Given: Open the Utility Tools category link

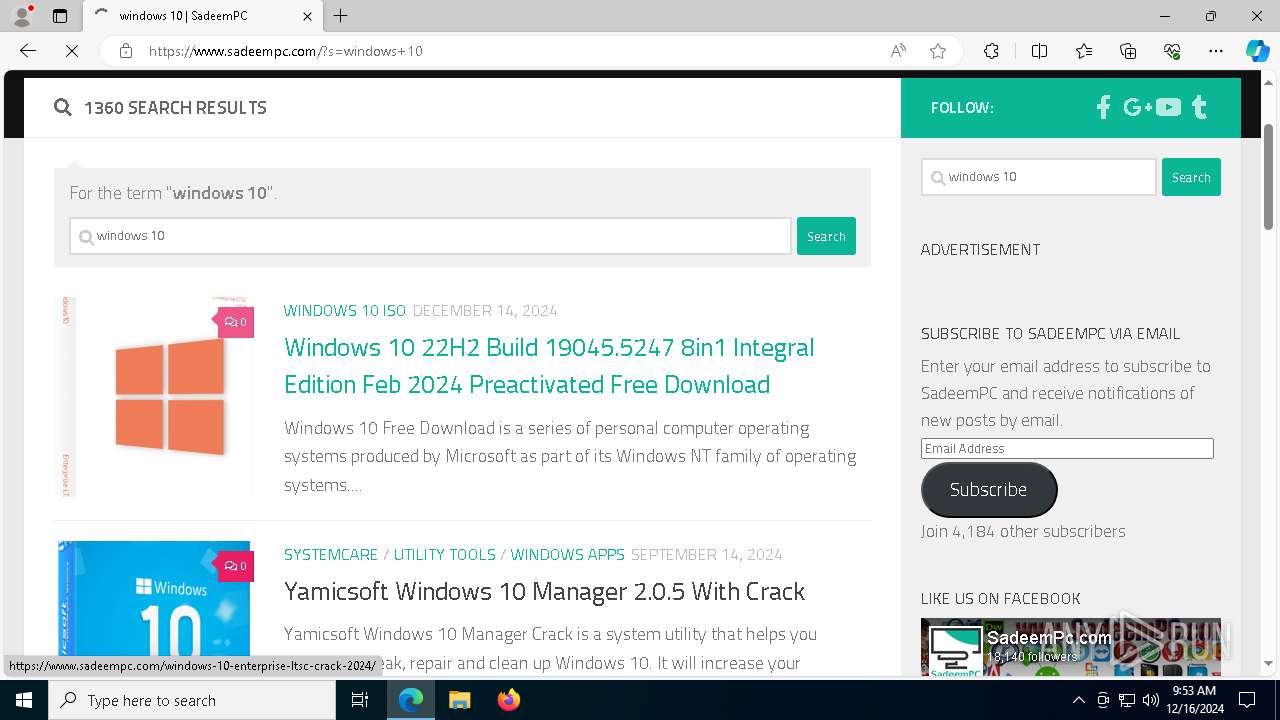Looking at the screenshot, I should pyautogui.click(x=445, y=555).
